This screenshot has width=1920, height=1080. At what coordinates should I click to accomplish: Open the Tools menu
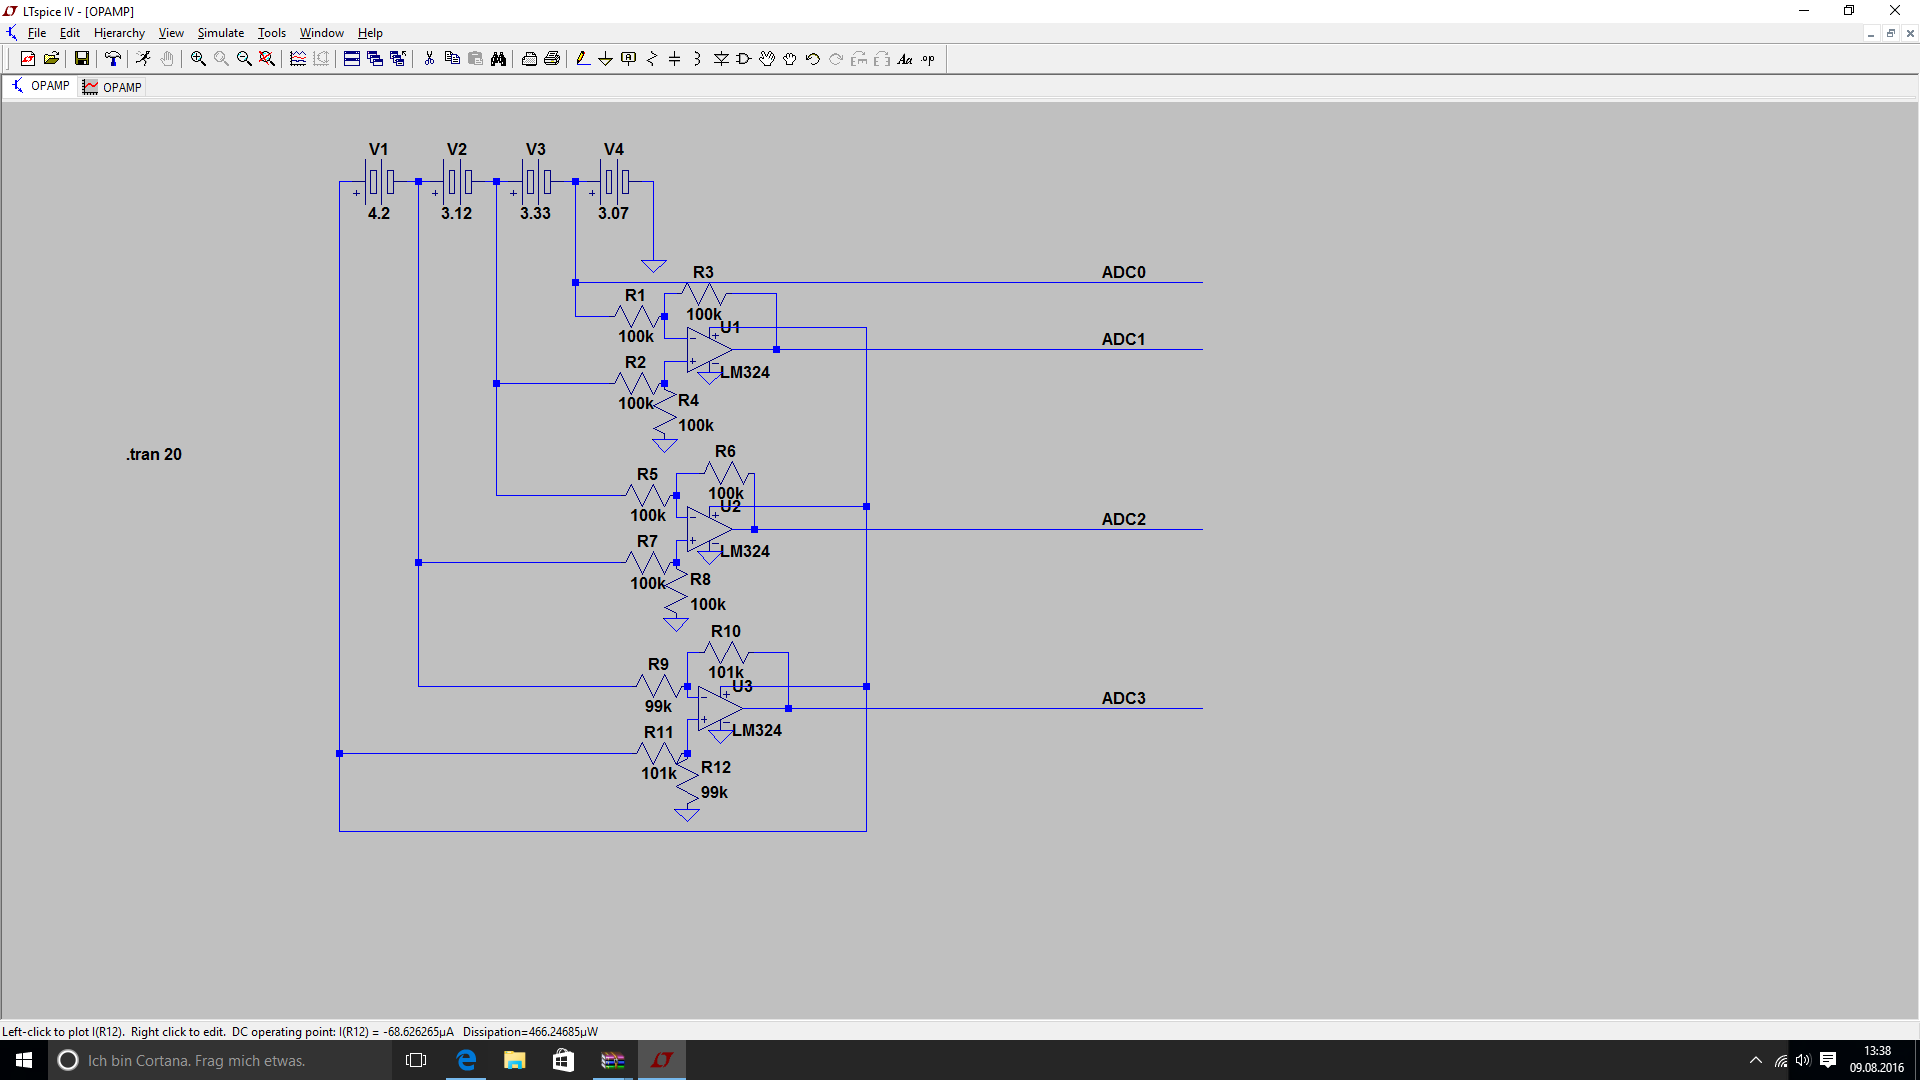[272, 33]
